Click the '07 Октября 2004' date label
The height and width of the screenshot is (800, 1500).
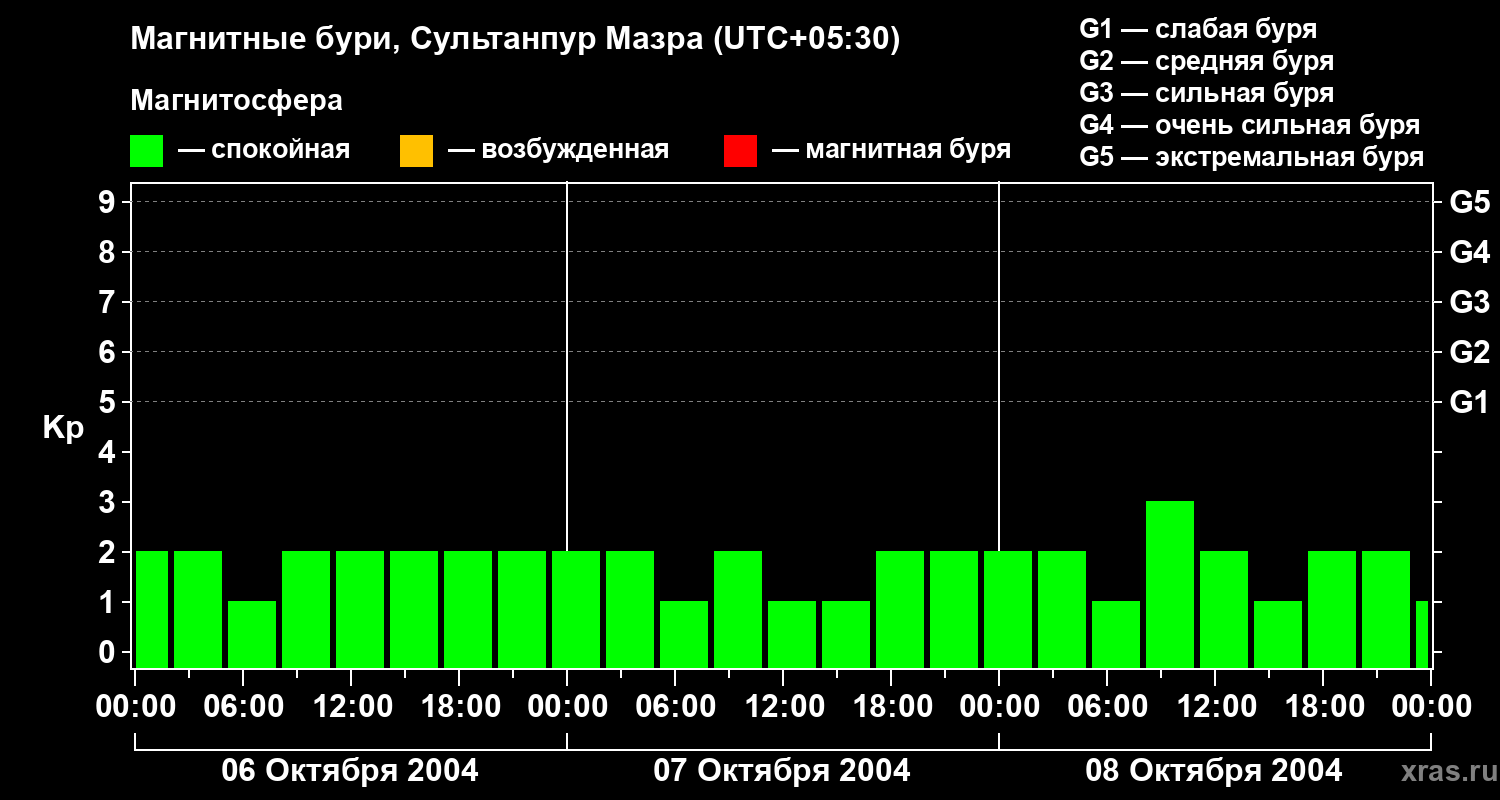[782, 771]
